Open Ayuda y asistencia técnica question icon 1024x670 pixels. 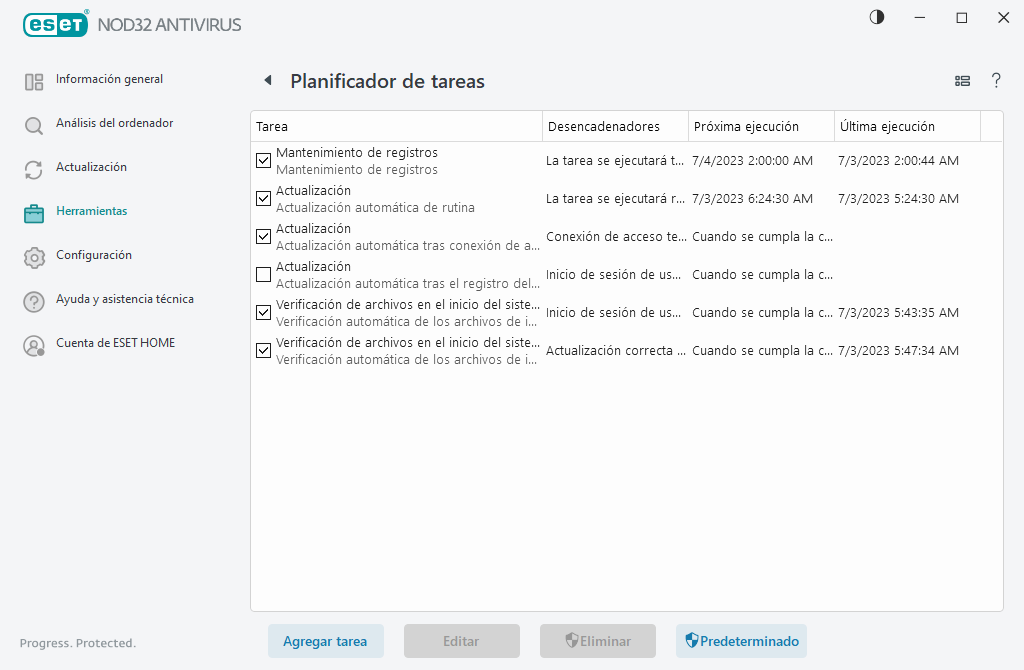tap(35, 299)
